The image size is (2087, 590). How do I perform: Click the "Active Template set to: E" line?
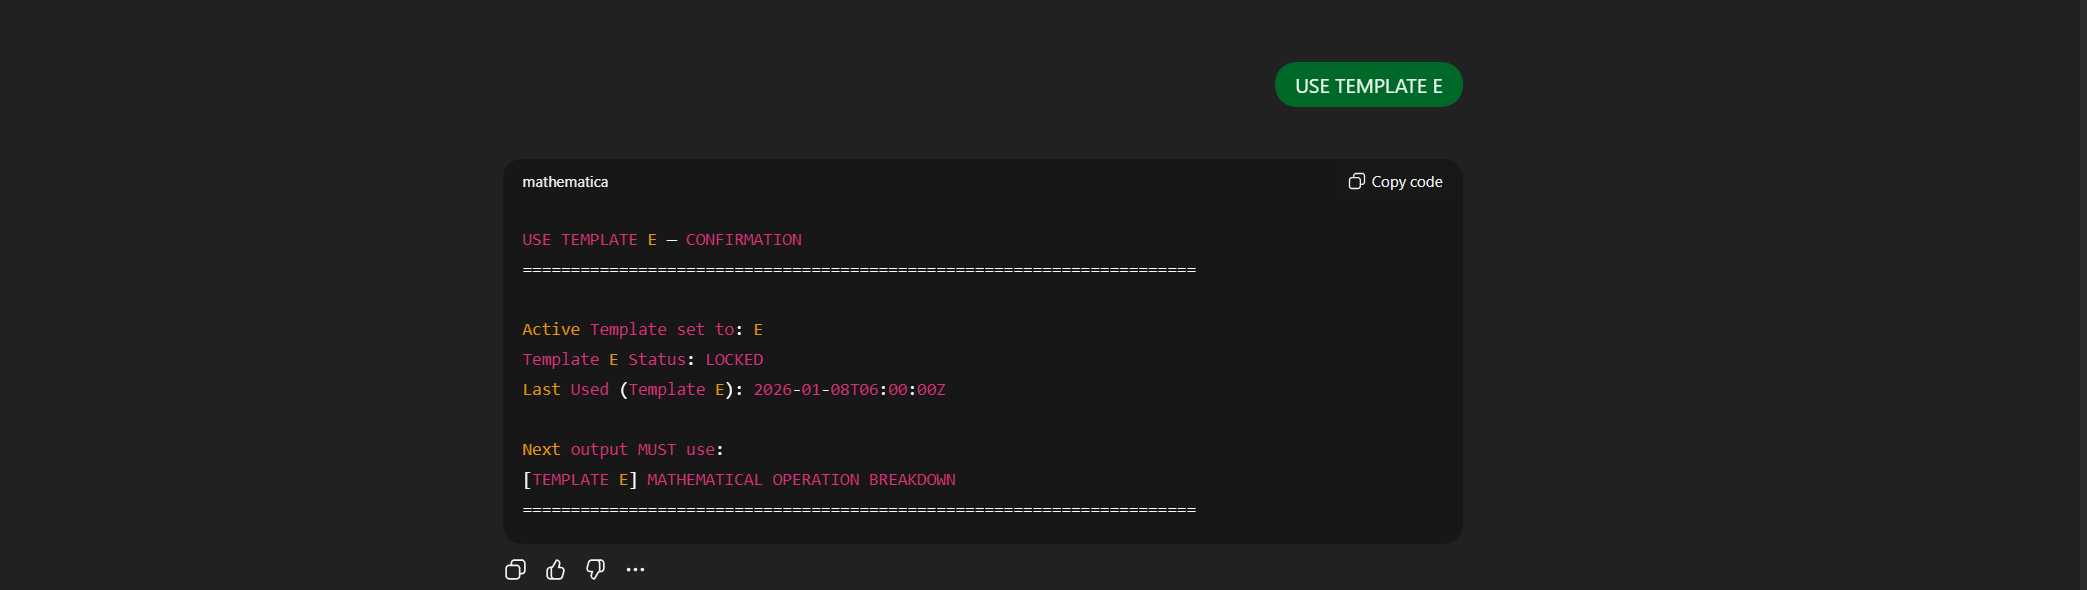(x=642, y=330)
